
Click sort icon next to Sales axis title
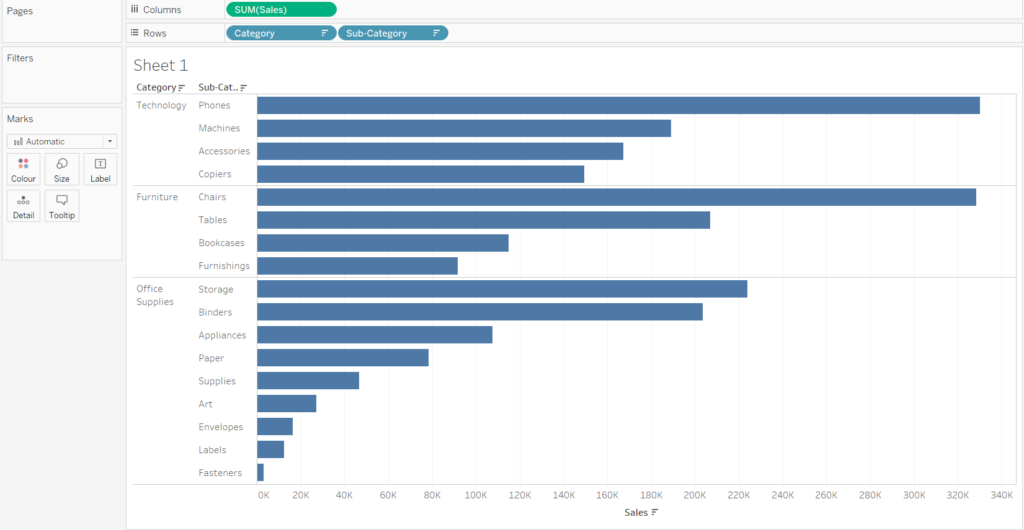(x=654, y=512)
